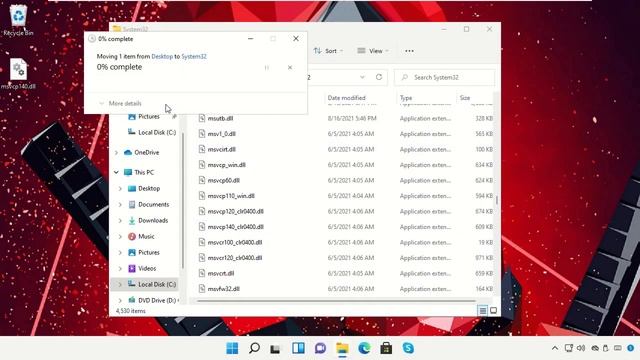
Task: Select the msvcr120_clr0400.dll file
Action: [235, 258]
